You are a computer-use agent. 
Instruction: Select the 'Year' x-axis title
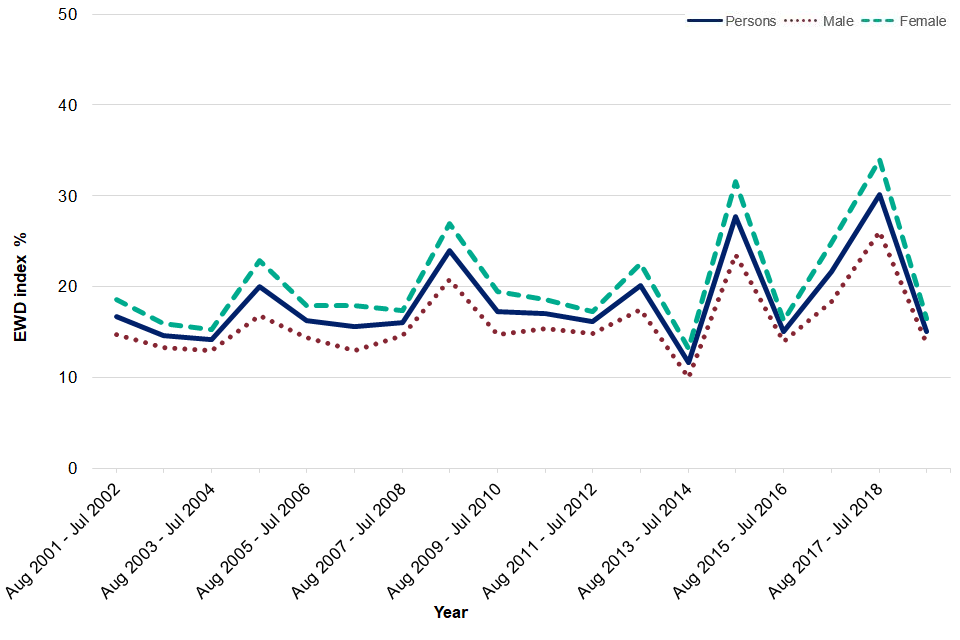(450, 612)
